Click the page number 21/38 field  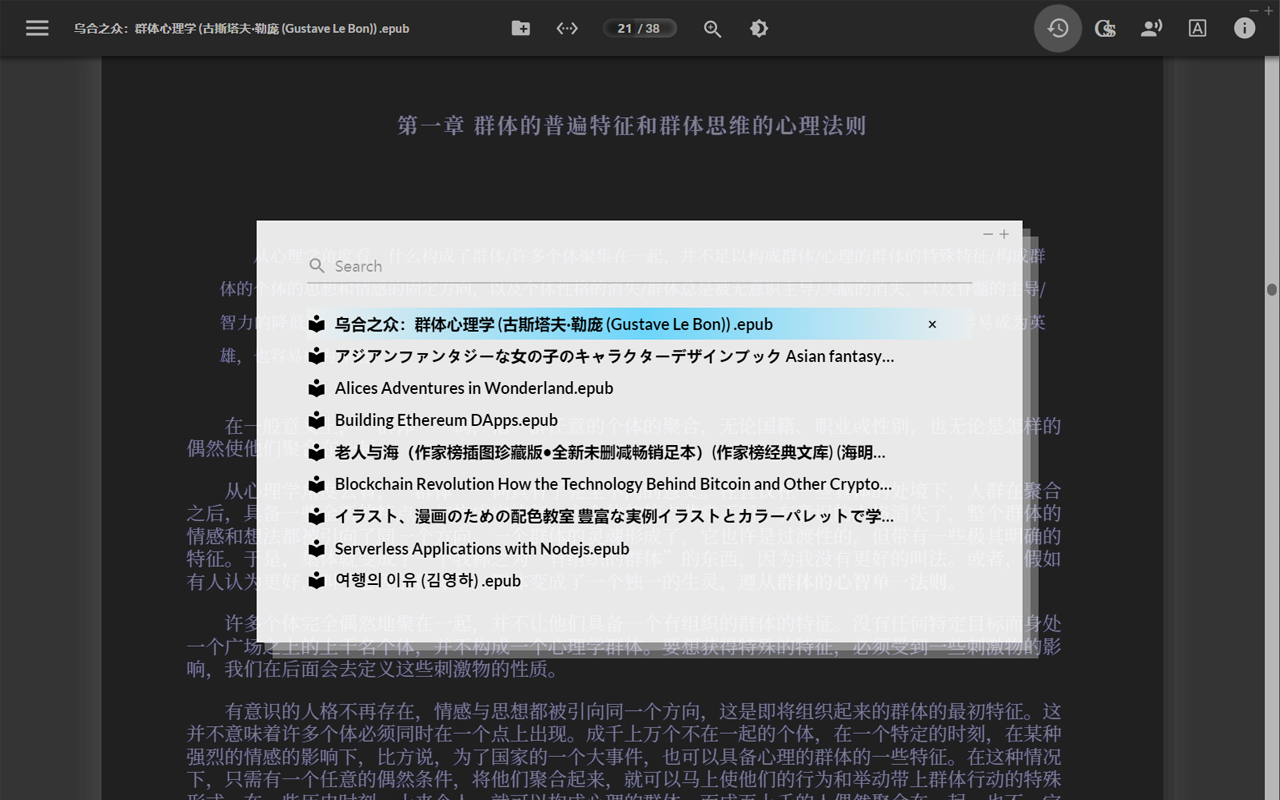[x=639, y=28]
